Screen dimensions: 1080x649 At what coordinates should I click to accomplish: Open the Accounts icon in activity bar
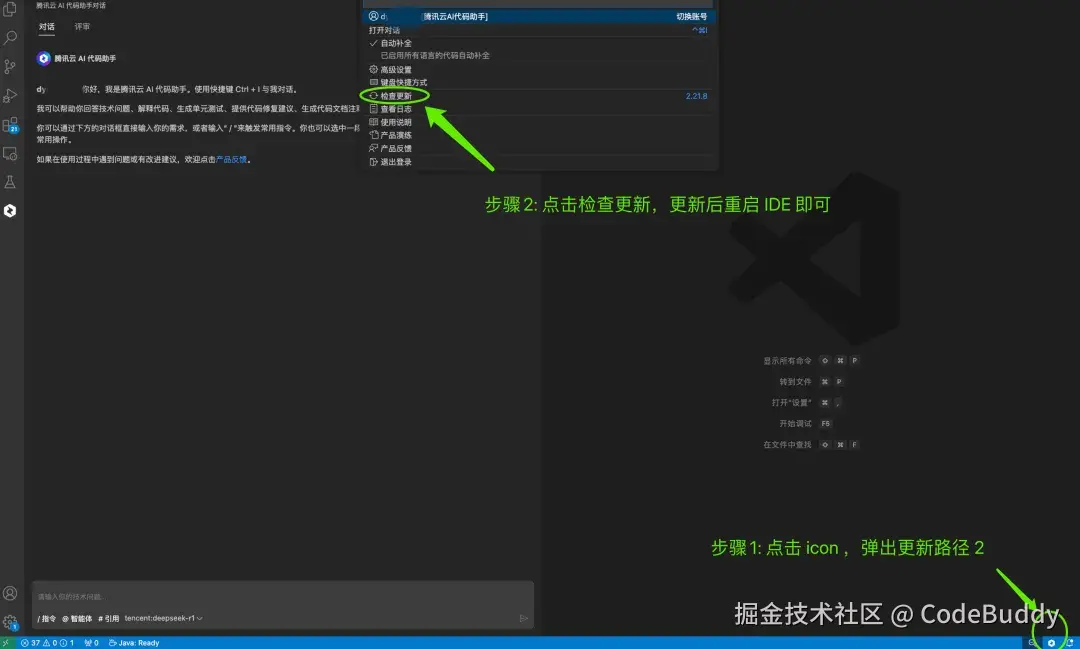[x=10, y=593]
